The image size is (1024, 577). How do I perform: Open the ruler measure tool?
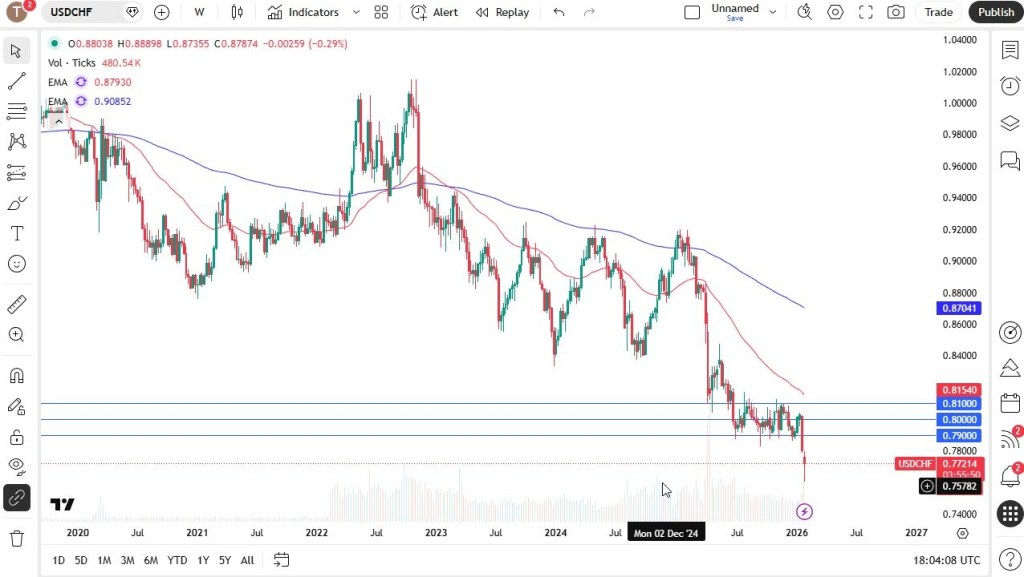click(x=17, y=304)
